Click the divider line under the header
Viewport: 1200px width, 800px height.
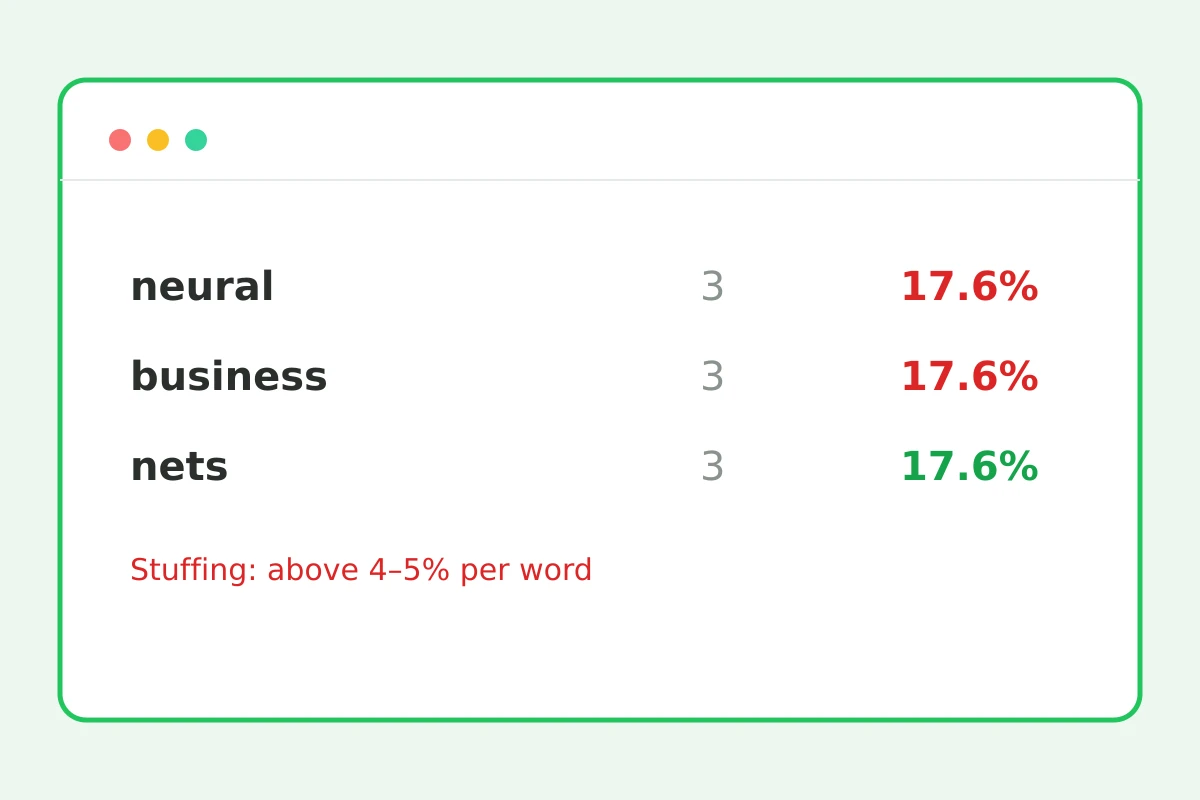pyautogui.click(x=600, y=180)
